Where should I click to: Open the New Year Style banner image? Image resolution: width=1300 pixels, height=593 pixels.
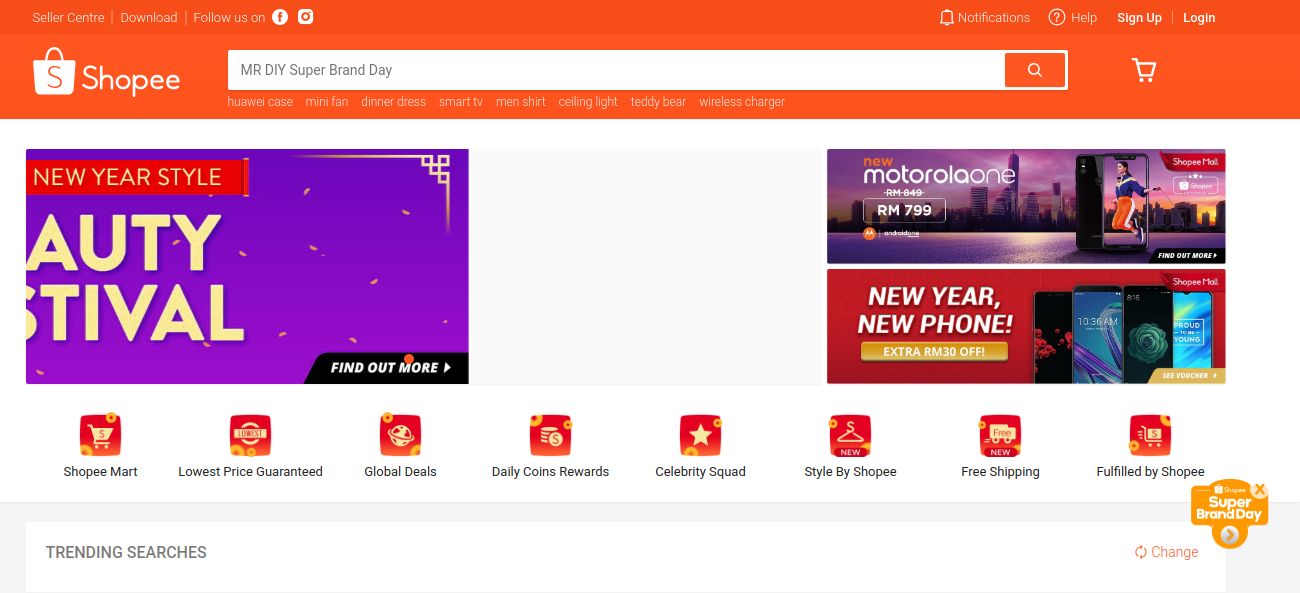coord(247,266)
